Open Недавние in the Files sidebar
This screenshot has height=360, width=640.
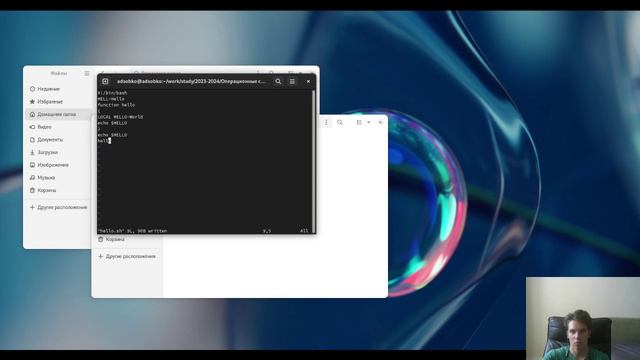(x=58, y=89)
